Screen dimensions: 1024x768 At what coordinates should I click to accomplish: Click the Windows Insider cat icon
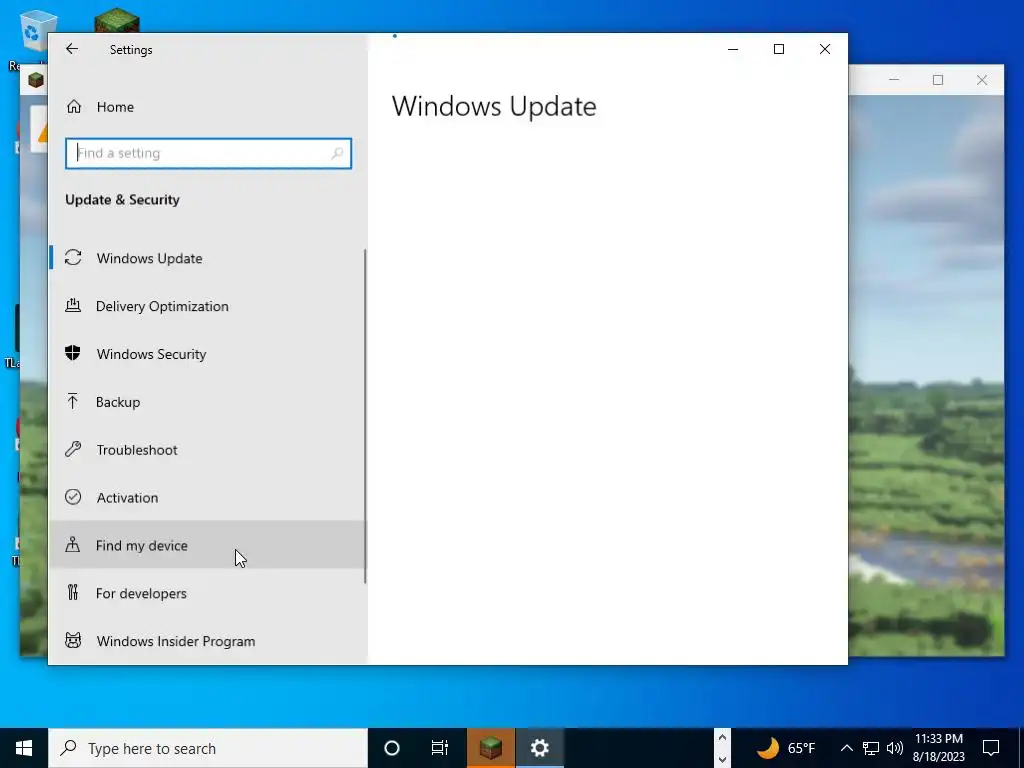tap(73, 640)
